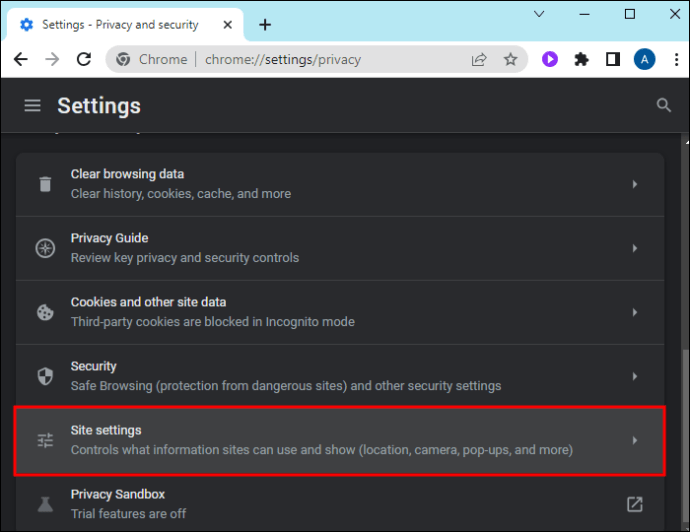Expand the Clear browsing data row arrow

pos(634,184)
